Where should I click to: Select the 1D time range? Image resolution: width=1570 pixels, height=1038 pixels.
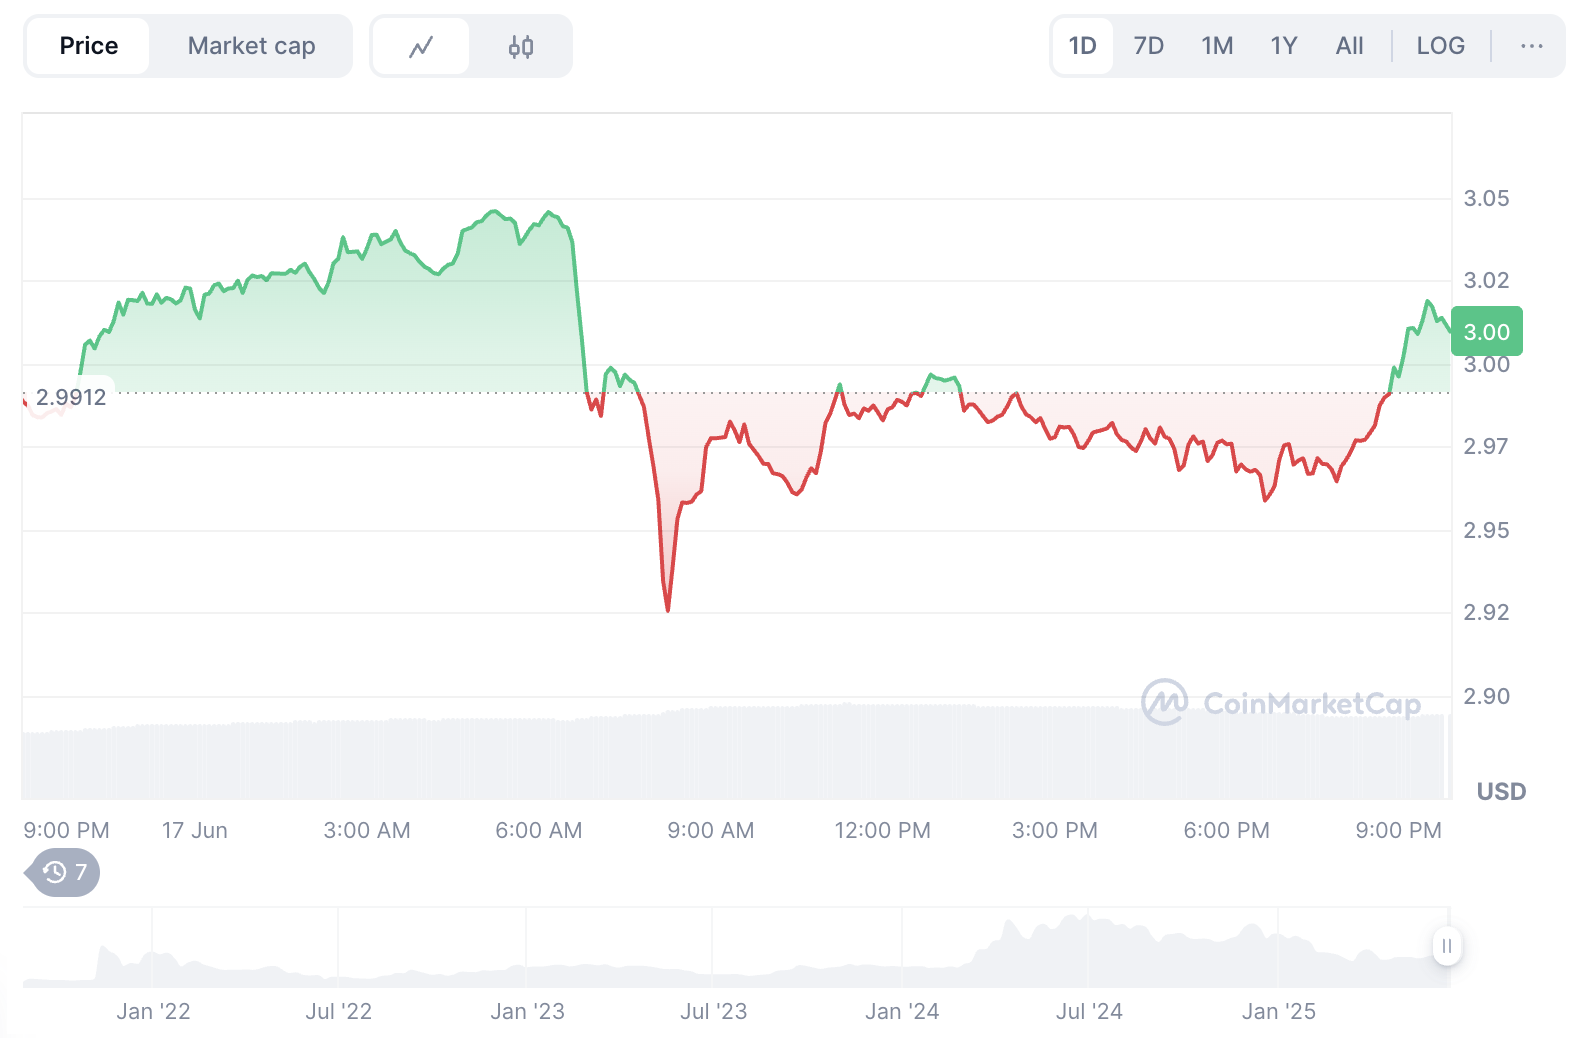click(x=1082, y=46)
